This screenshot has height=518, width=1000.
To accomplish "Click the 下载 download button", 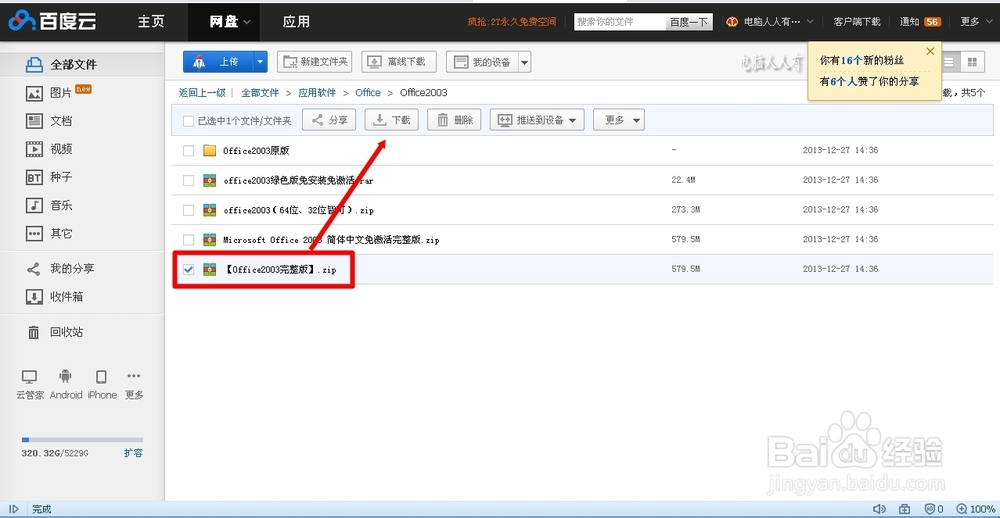I will pos(392,120).
